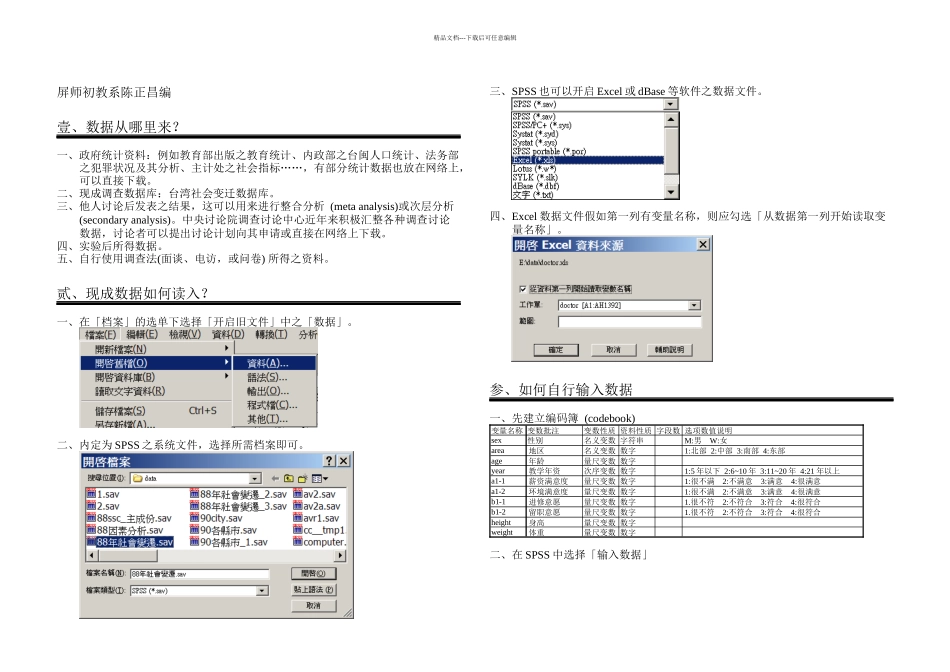The width and height of the screenshot is (950, 672).
Task: Select the highlighted 88年社會變遷.sav file
Action: pos(130,542)
